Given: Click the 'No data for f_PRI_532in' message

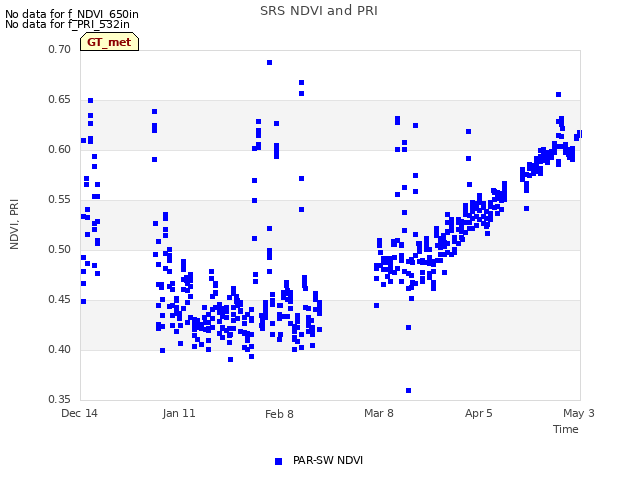Looking at the screenshot, I should tap(67, 24).
